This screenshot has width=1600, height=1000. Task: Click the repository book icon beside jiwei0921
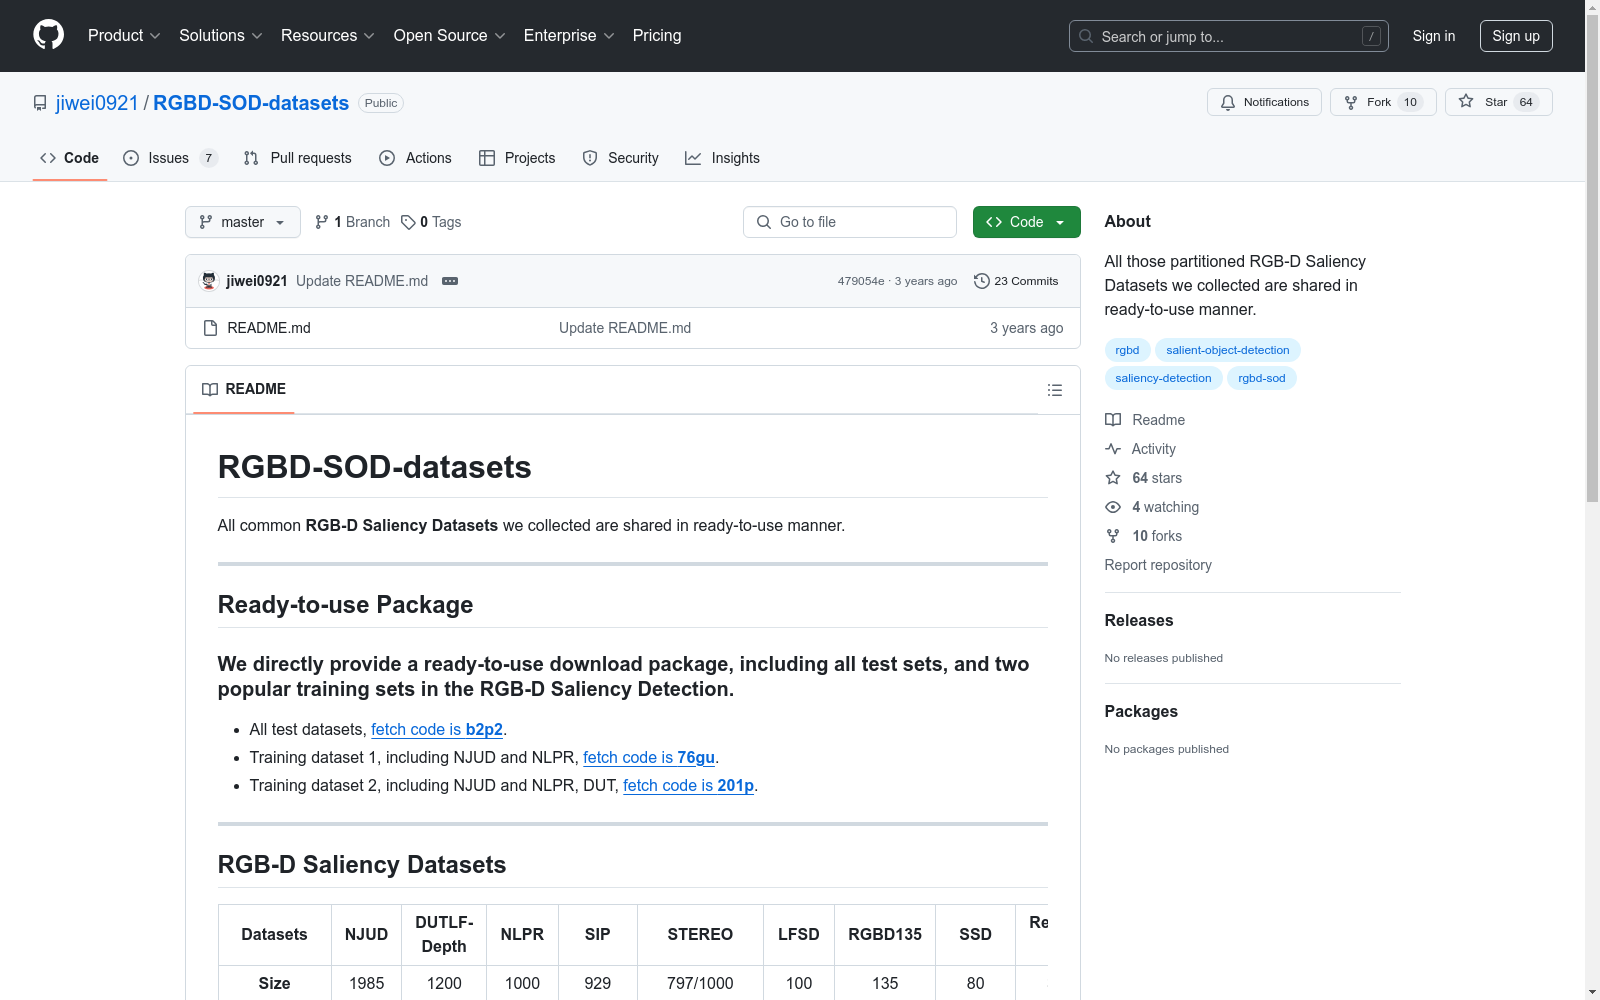tap(40, 103)
